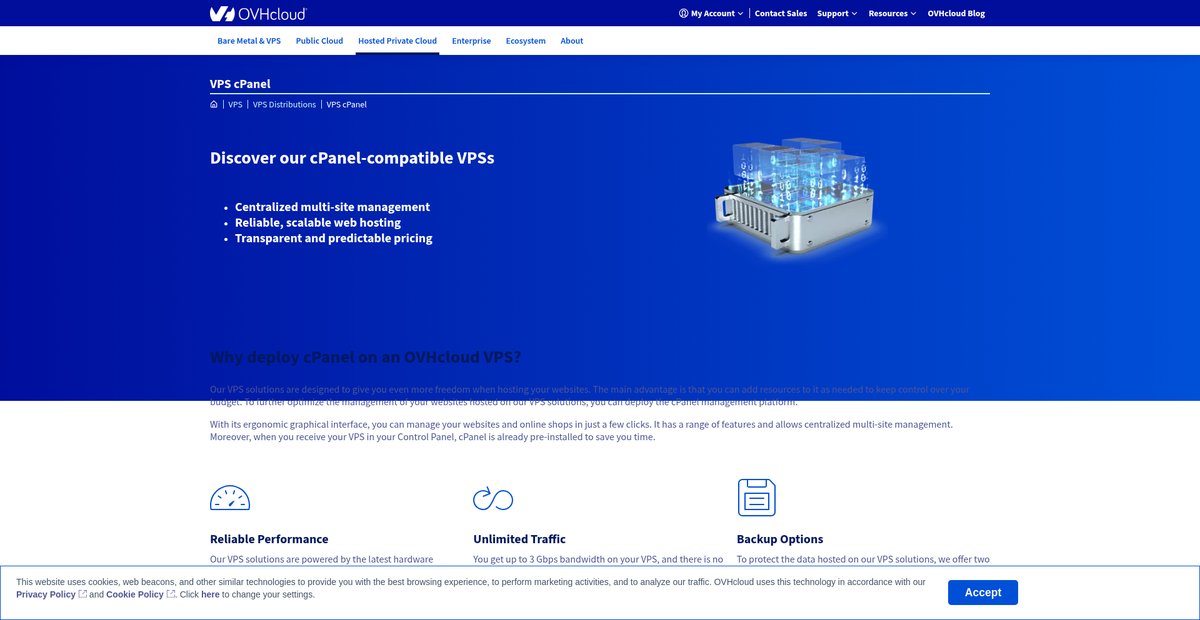The image size is (1200, 620).
Task: Click the My Account user icon
Action: 683,13
